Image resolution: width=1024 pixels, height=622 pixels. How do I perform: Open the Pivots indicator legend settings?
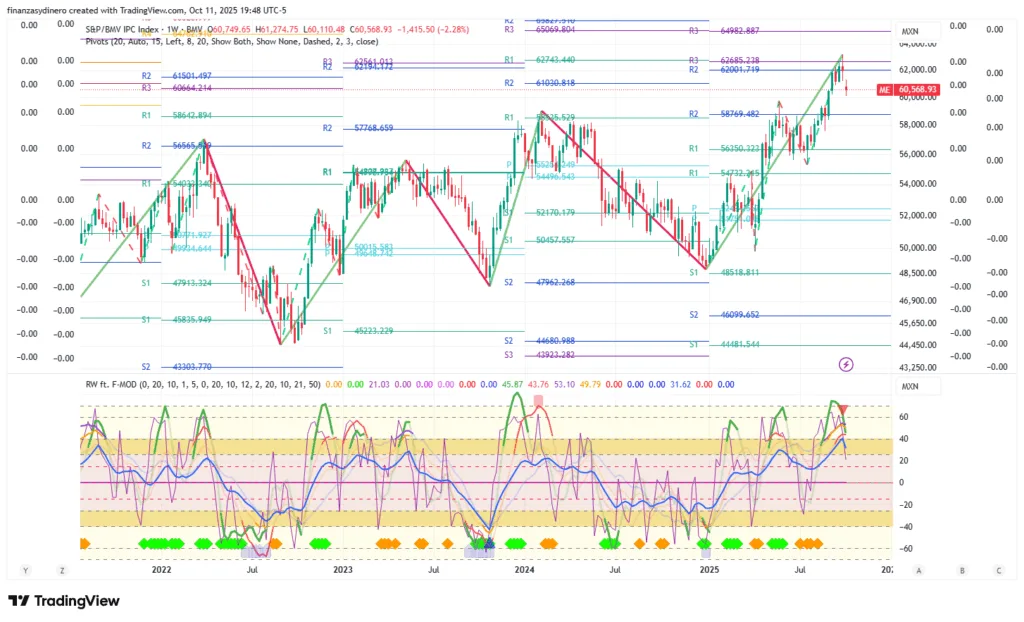pos(230,42)
